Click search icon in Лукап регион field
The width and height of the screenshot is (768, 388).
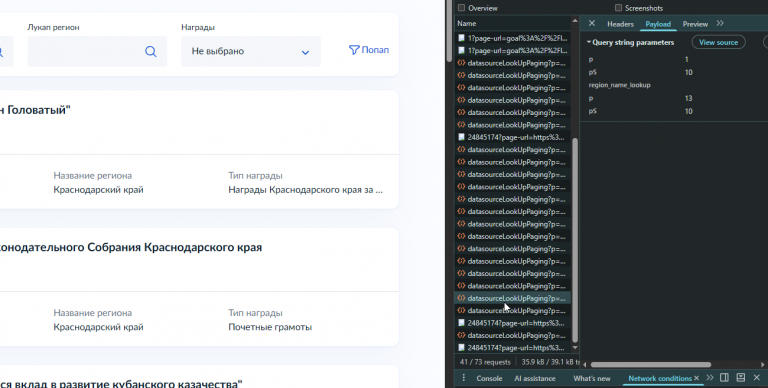tap(151, 51)
